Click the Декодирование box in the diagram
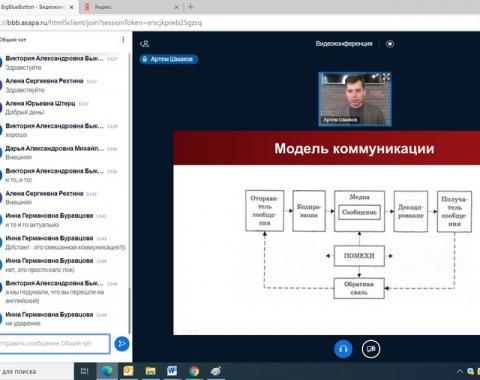Screen dimensions: 480x380 click(411, 211)
